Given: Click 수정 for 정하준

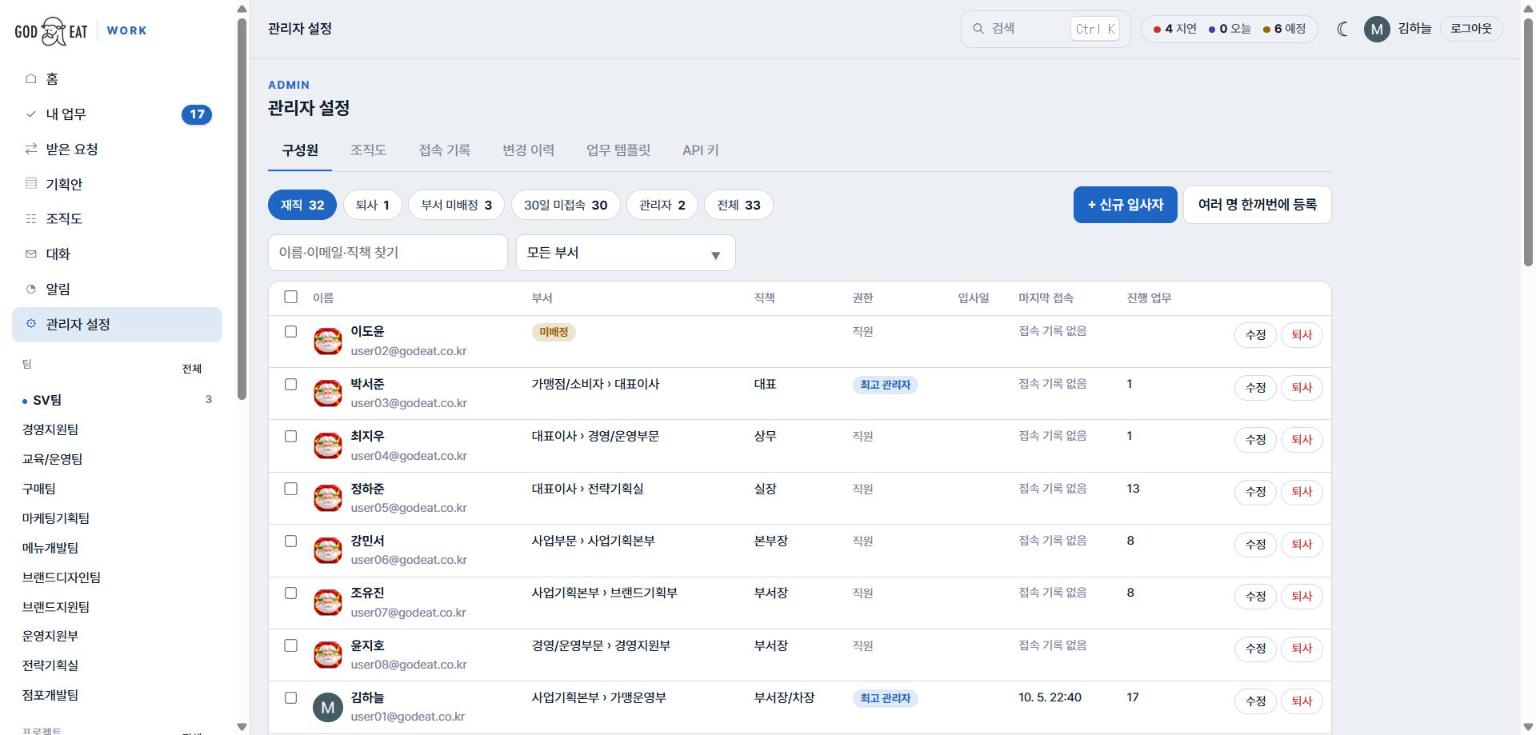Looking at the screenshot, I should (1255, 492).
